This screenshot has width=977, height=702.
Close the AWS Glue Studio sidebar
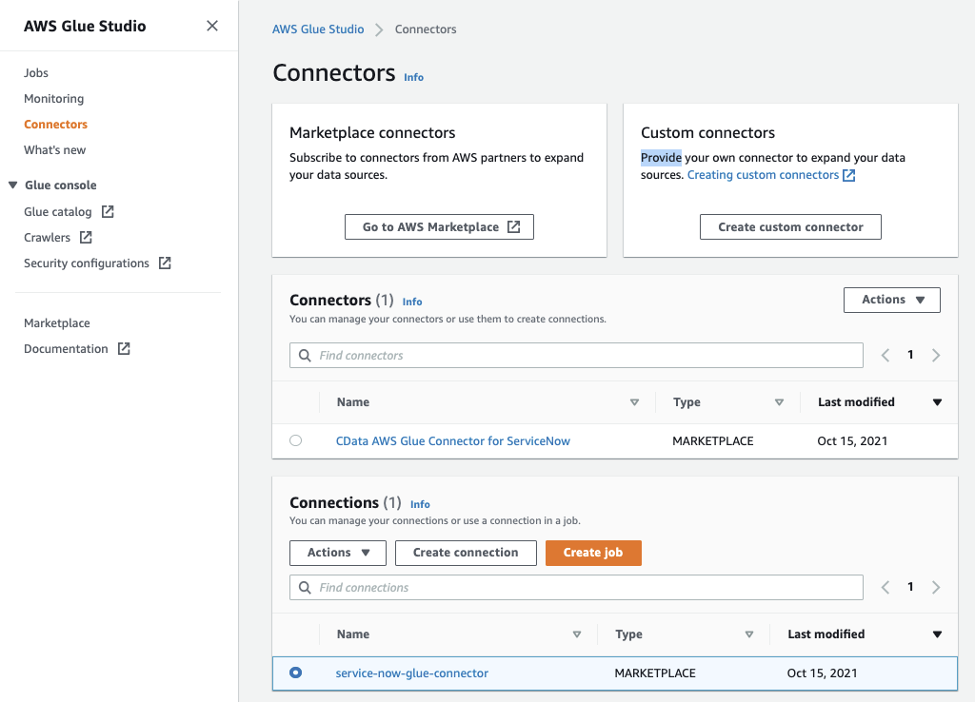pos(212,26)
